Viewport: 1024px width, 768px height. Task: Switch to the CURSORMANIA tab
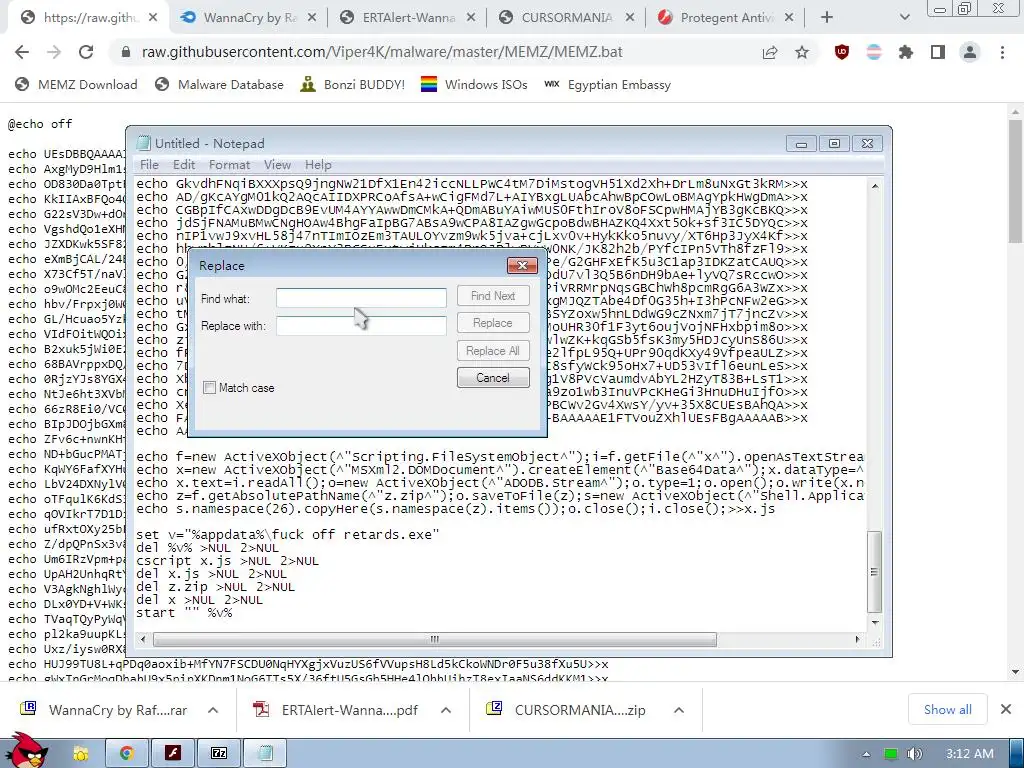pyautogui.click(x=567, y=18)
